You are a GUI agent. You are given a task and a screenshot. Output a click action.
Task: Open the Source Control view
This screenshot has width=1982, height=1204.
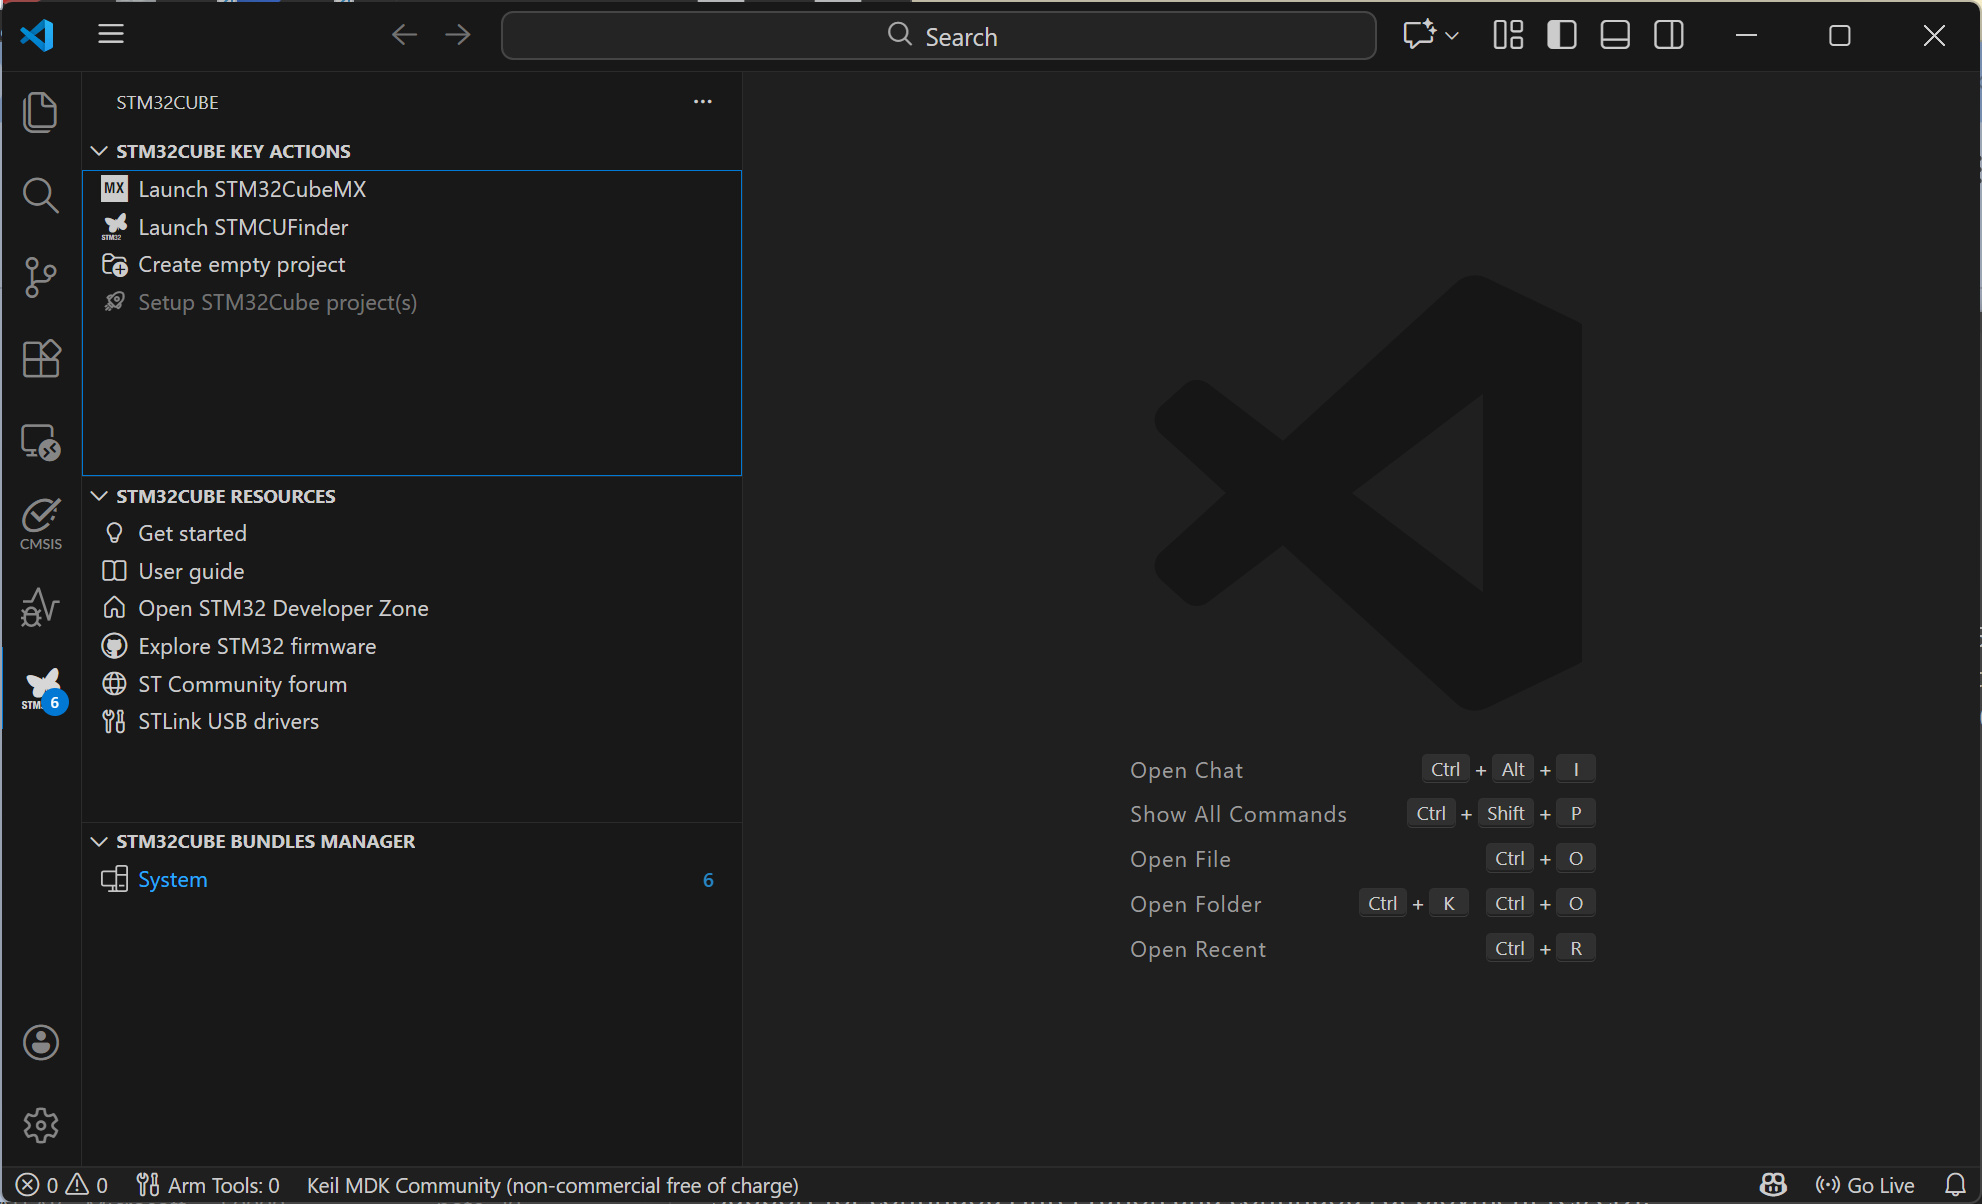click(x=40, y=277)
